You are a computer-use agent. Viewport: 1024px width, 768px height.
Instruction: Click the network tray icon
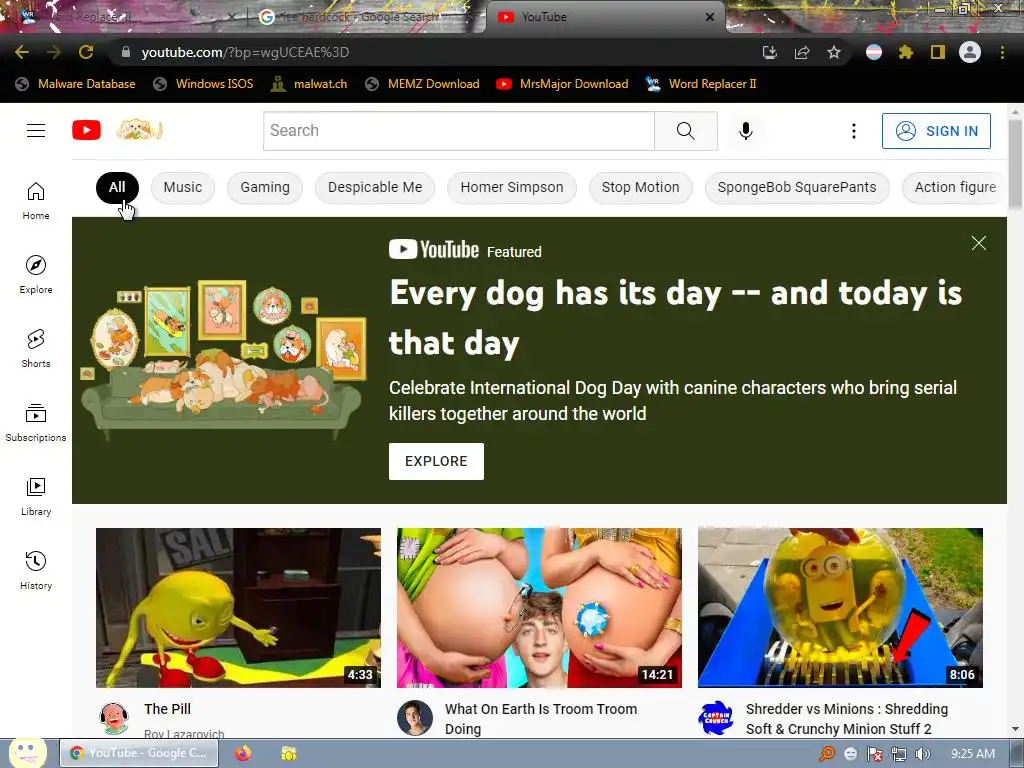[899, 754]
